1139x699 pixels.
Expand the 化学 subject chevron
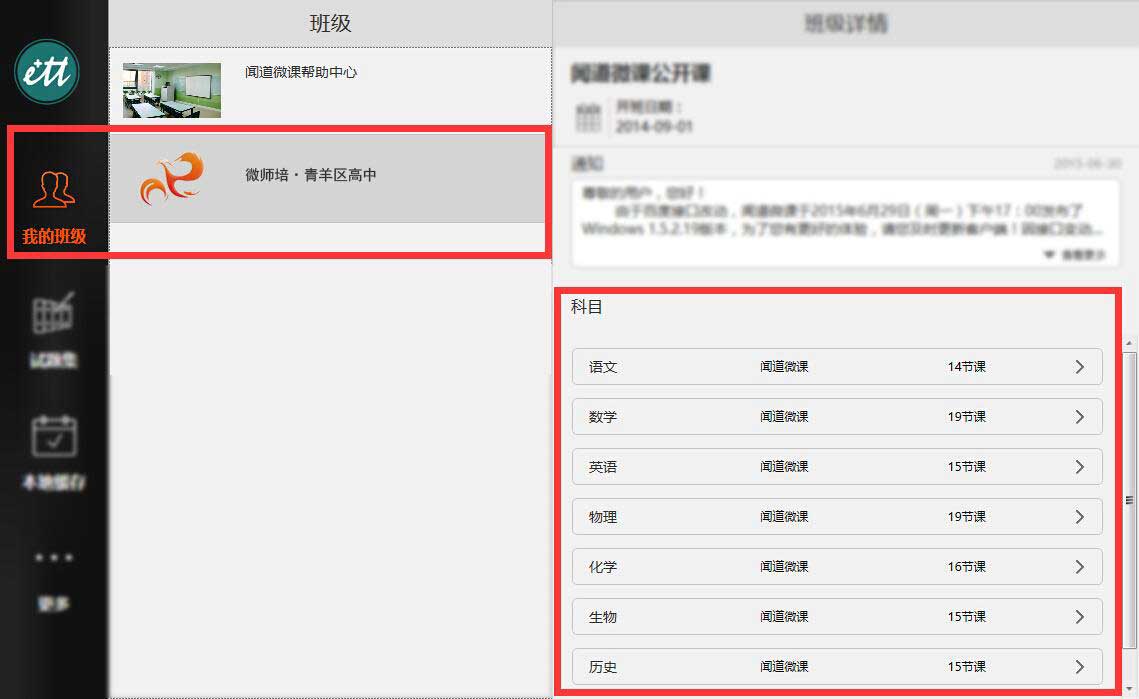pos(1079,567)
